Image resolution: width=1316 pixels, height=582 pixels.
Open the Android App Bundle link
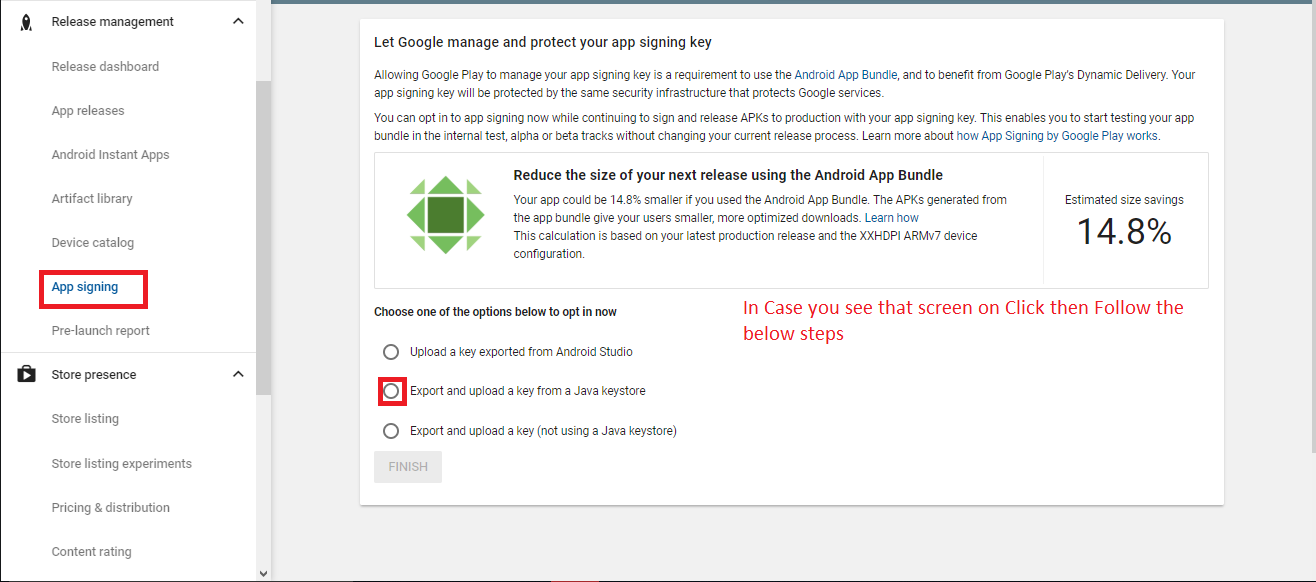click(846, 75)
